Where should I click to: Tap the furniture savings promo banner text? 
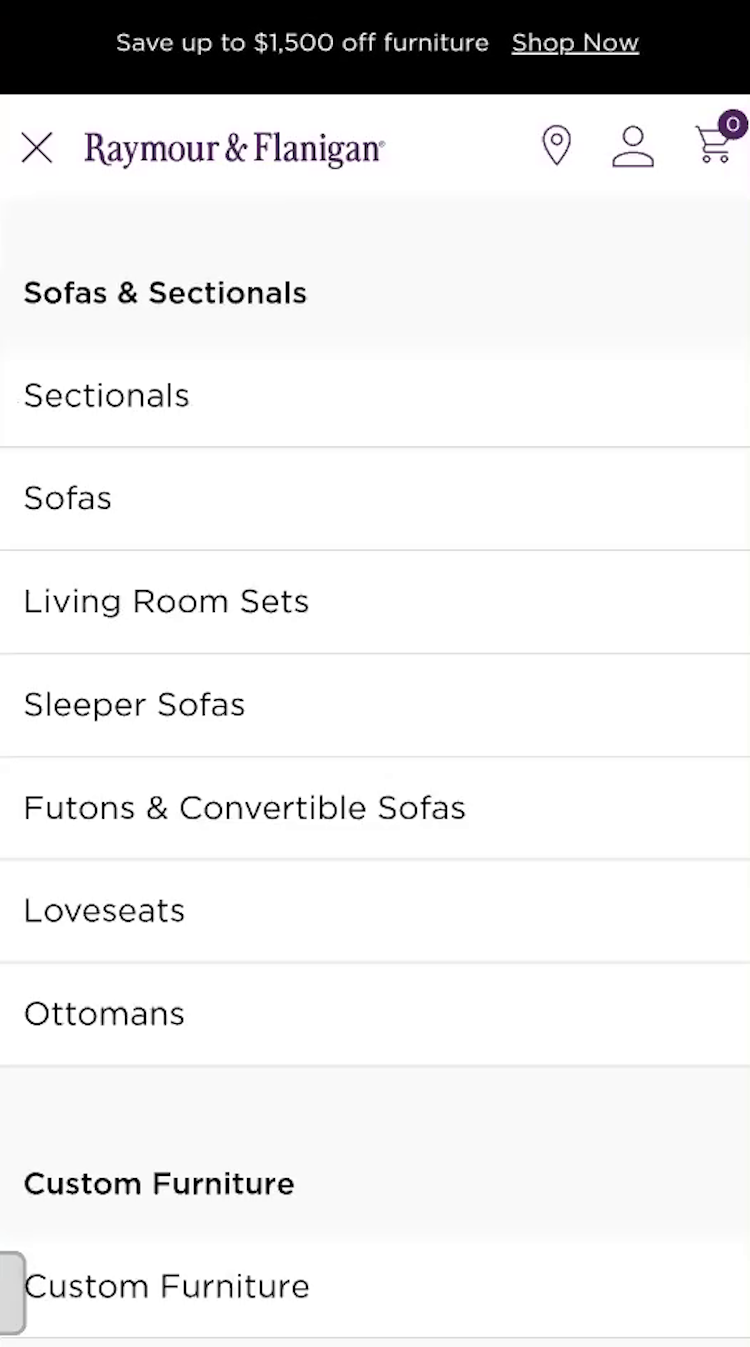[302, 43]
